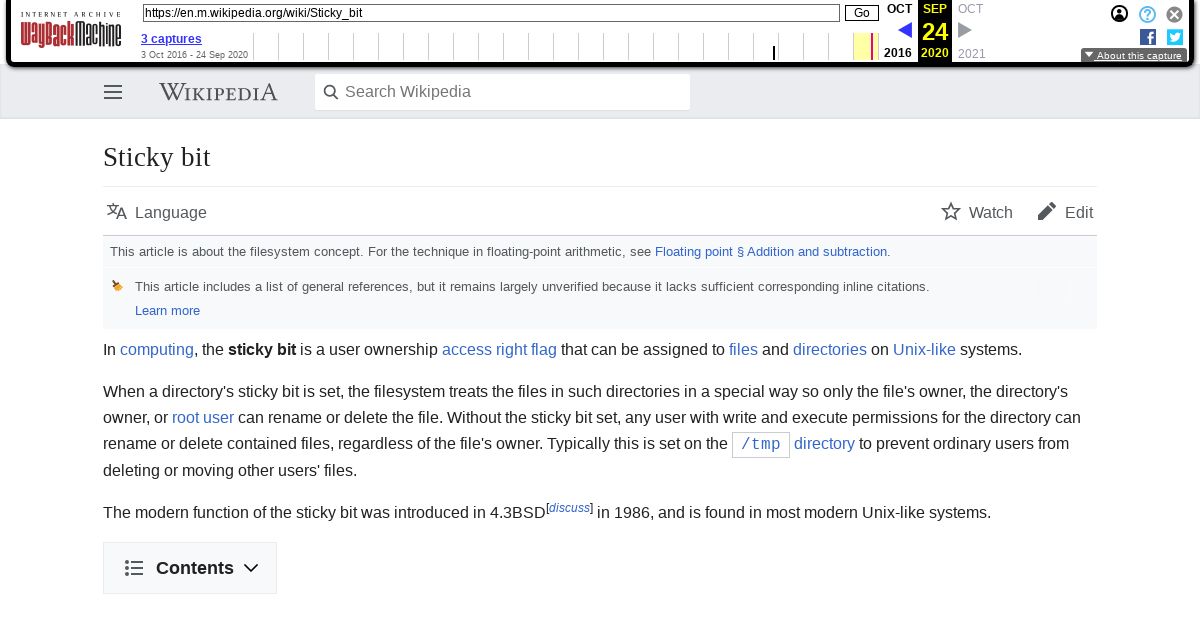The image size is (1200, 630).
Task: Click the /tmp code link
Action: [x=761, y=445]
